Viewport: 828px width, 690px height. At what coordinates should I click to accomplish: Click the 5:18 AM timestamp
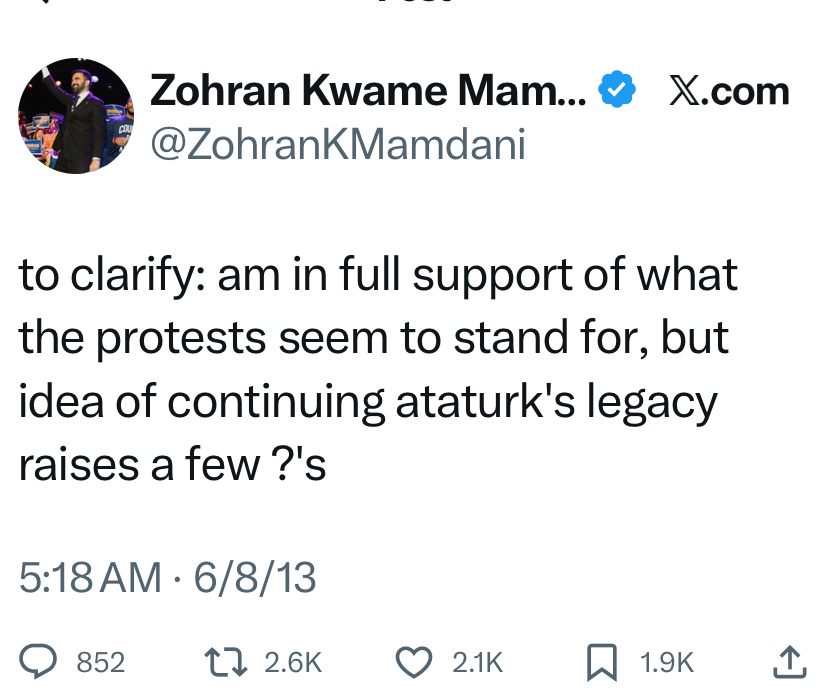pos(89,577)
